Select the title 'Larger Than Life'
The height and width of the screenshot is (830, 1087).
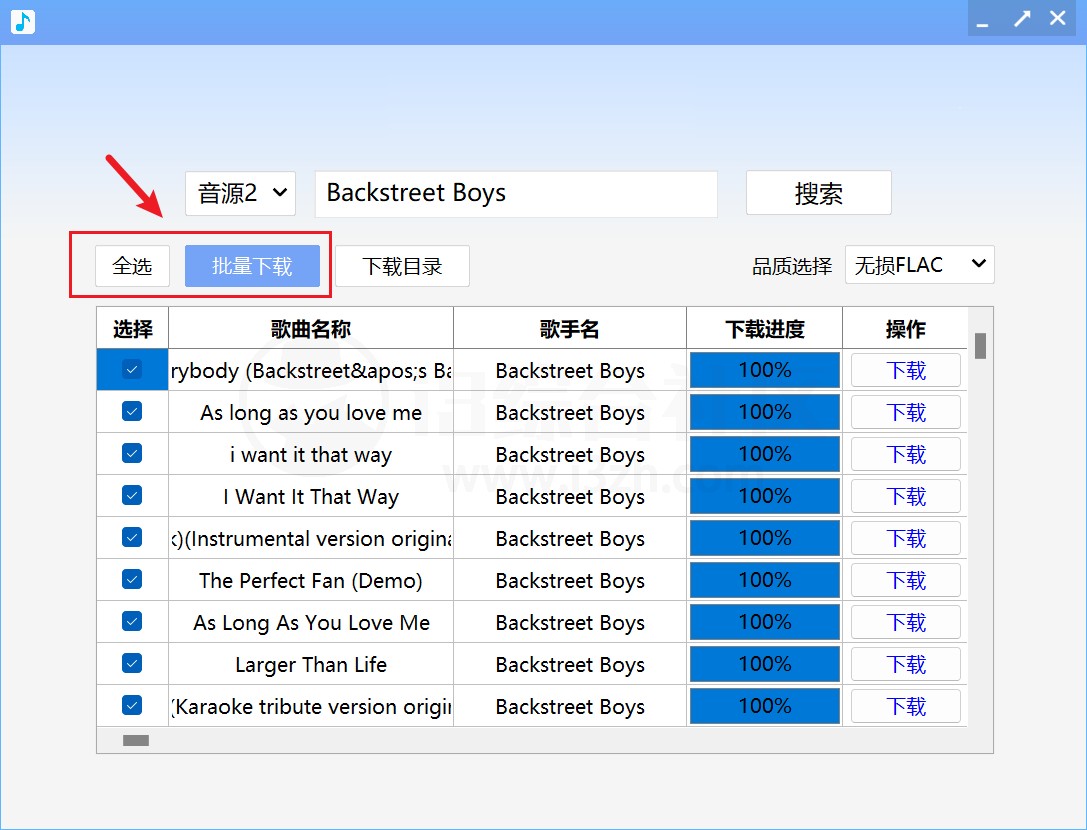[311, 665]
